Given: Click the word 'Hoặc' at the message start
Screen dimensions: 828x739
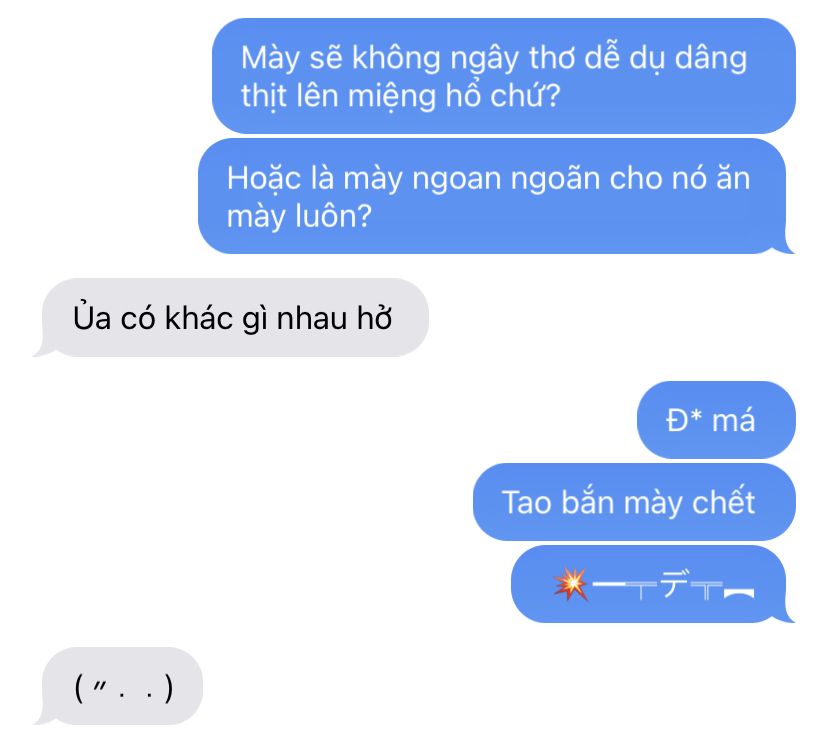Looking at the screenshot, I should [264, 178].
